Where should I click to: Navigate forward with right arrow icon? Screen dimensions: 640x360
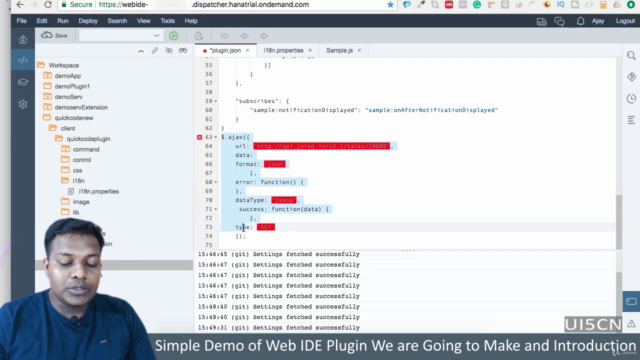tap(264, 36)
